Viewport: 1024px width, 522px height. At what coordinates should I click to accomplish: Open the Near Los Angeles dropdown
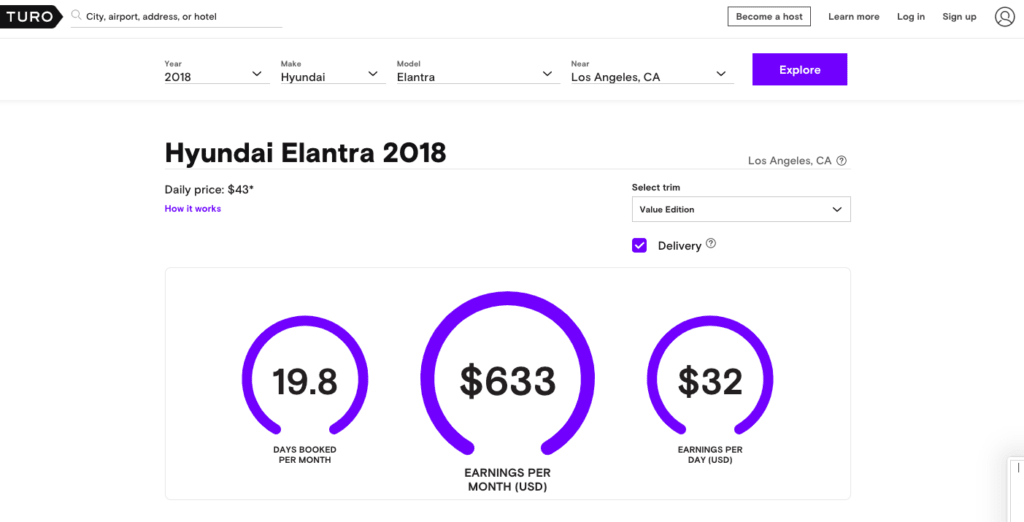[x=652, y=73]
